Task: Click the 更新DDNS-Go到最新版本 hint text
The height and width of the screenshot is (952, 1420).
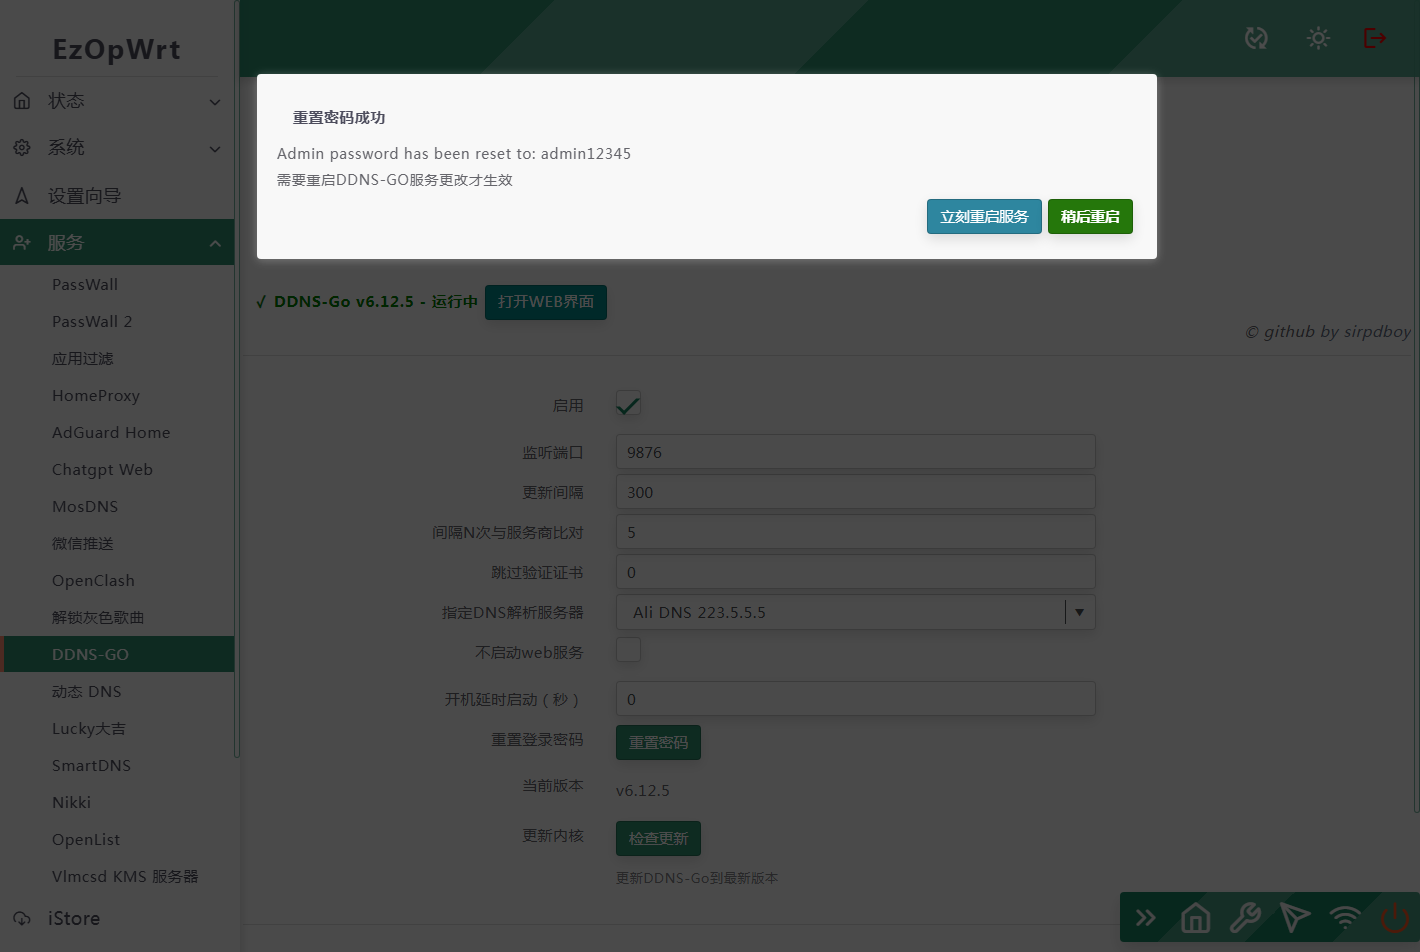Action: [697, 878]
